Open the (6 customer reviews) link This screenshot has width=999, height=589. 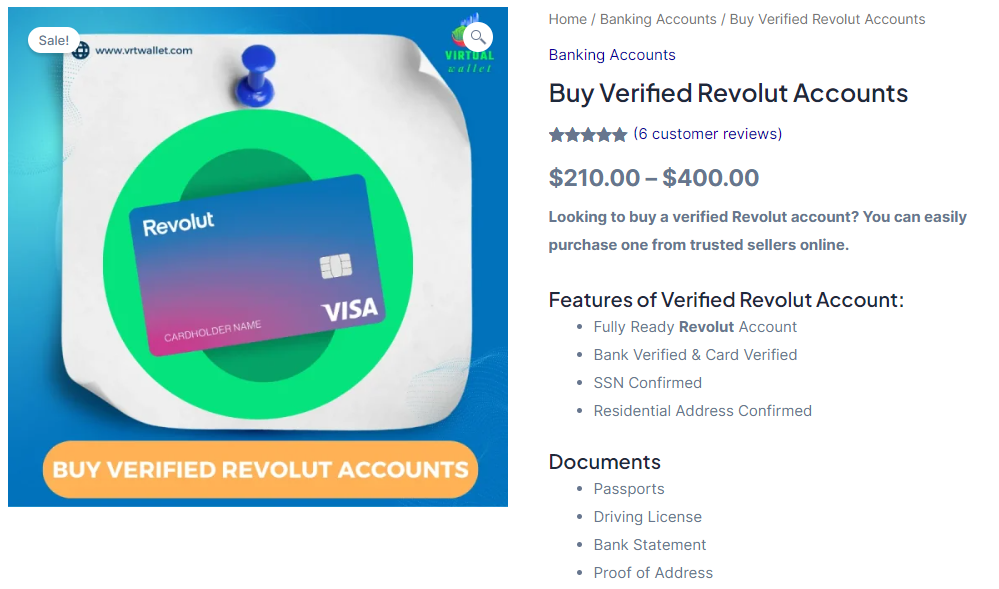point(706,133)
